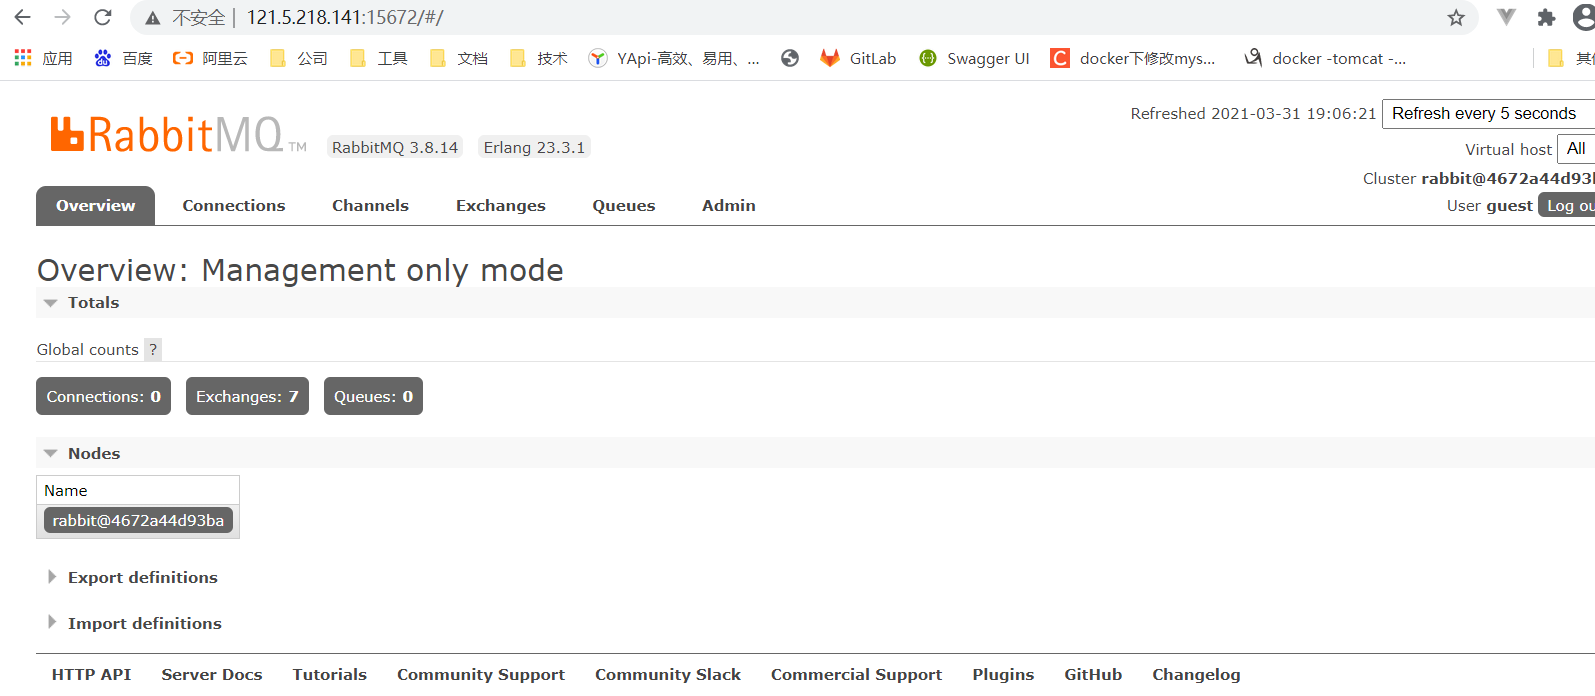The height and width of the screenshot is (696, 1595).
Task: Click the RabbitMQ logo
Action: click(x=178, y=135)
